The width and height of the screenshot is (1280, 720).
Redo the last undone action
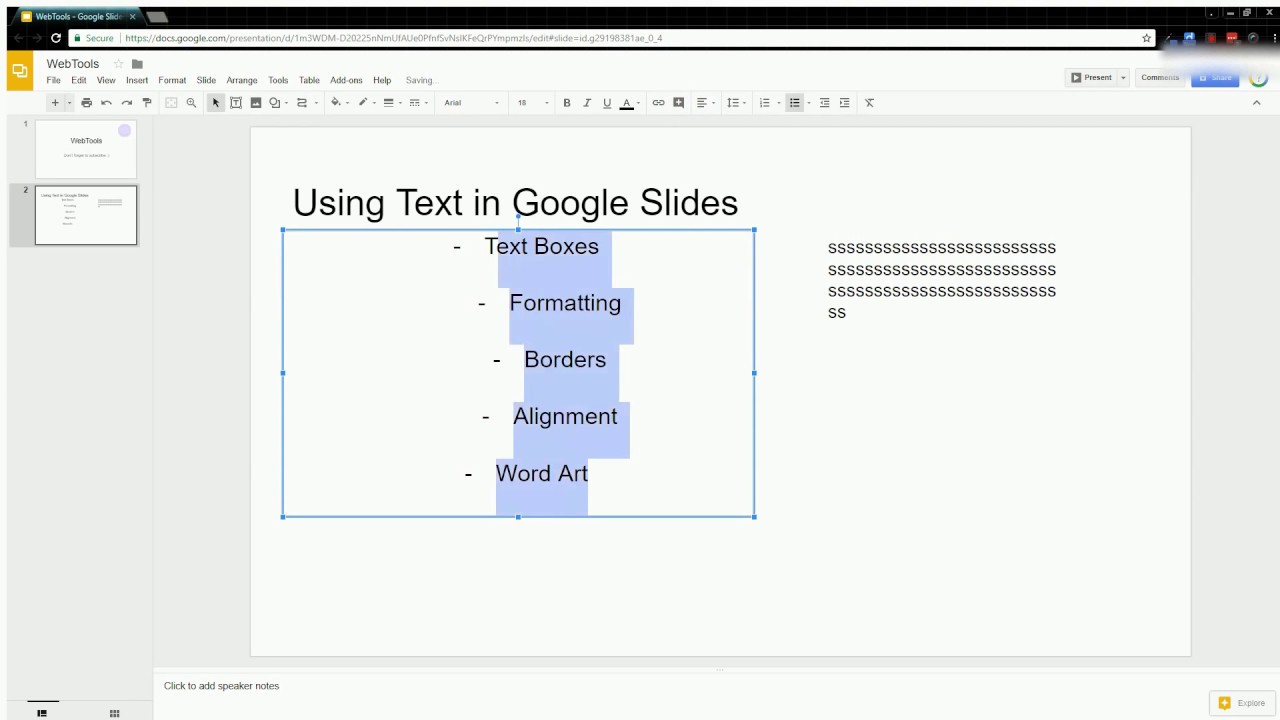[x=126, y=103]
